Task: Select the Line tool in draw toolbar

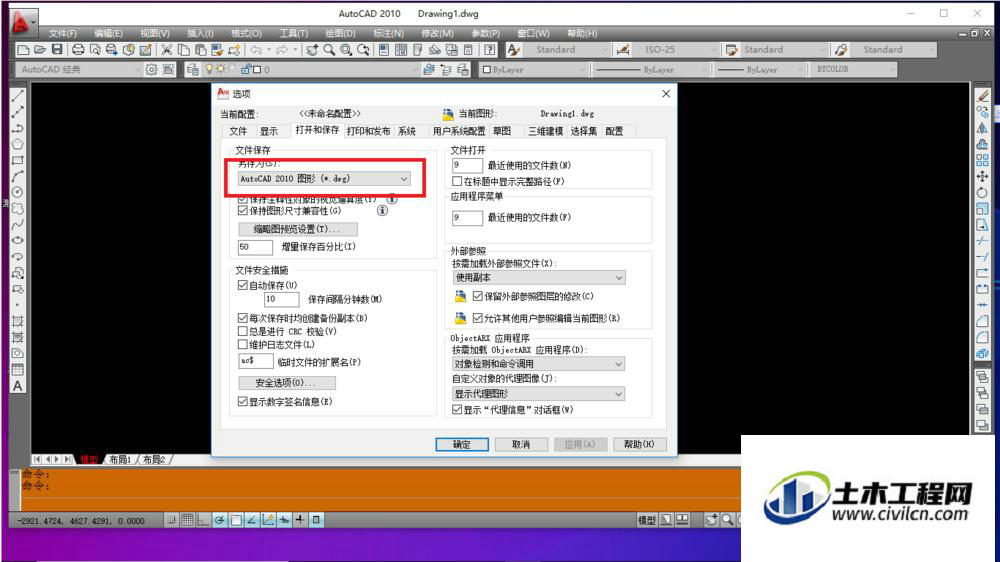Action: [x=18, y=96]
